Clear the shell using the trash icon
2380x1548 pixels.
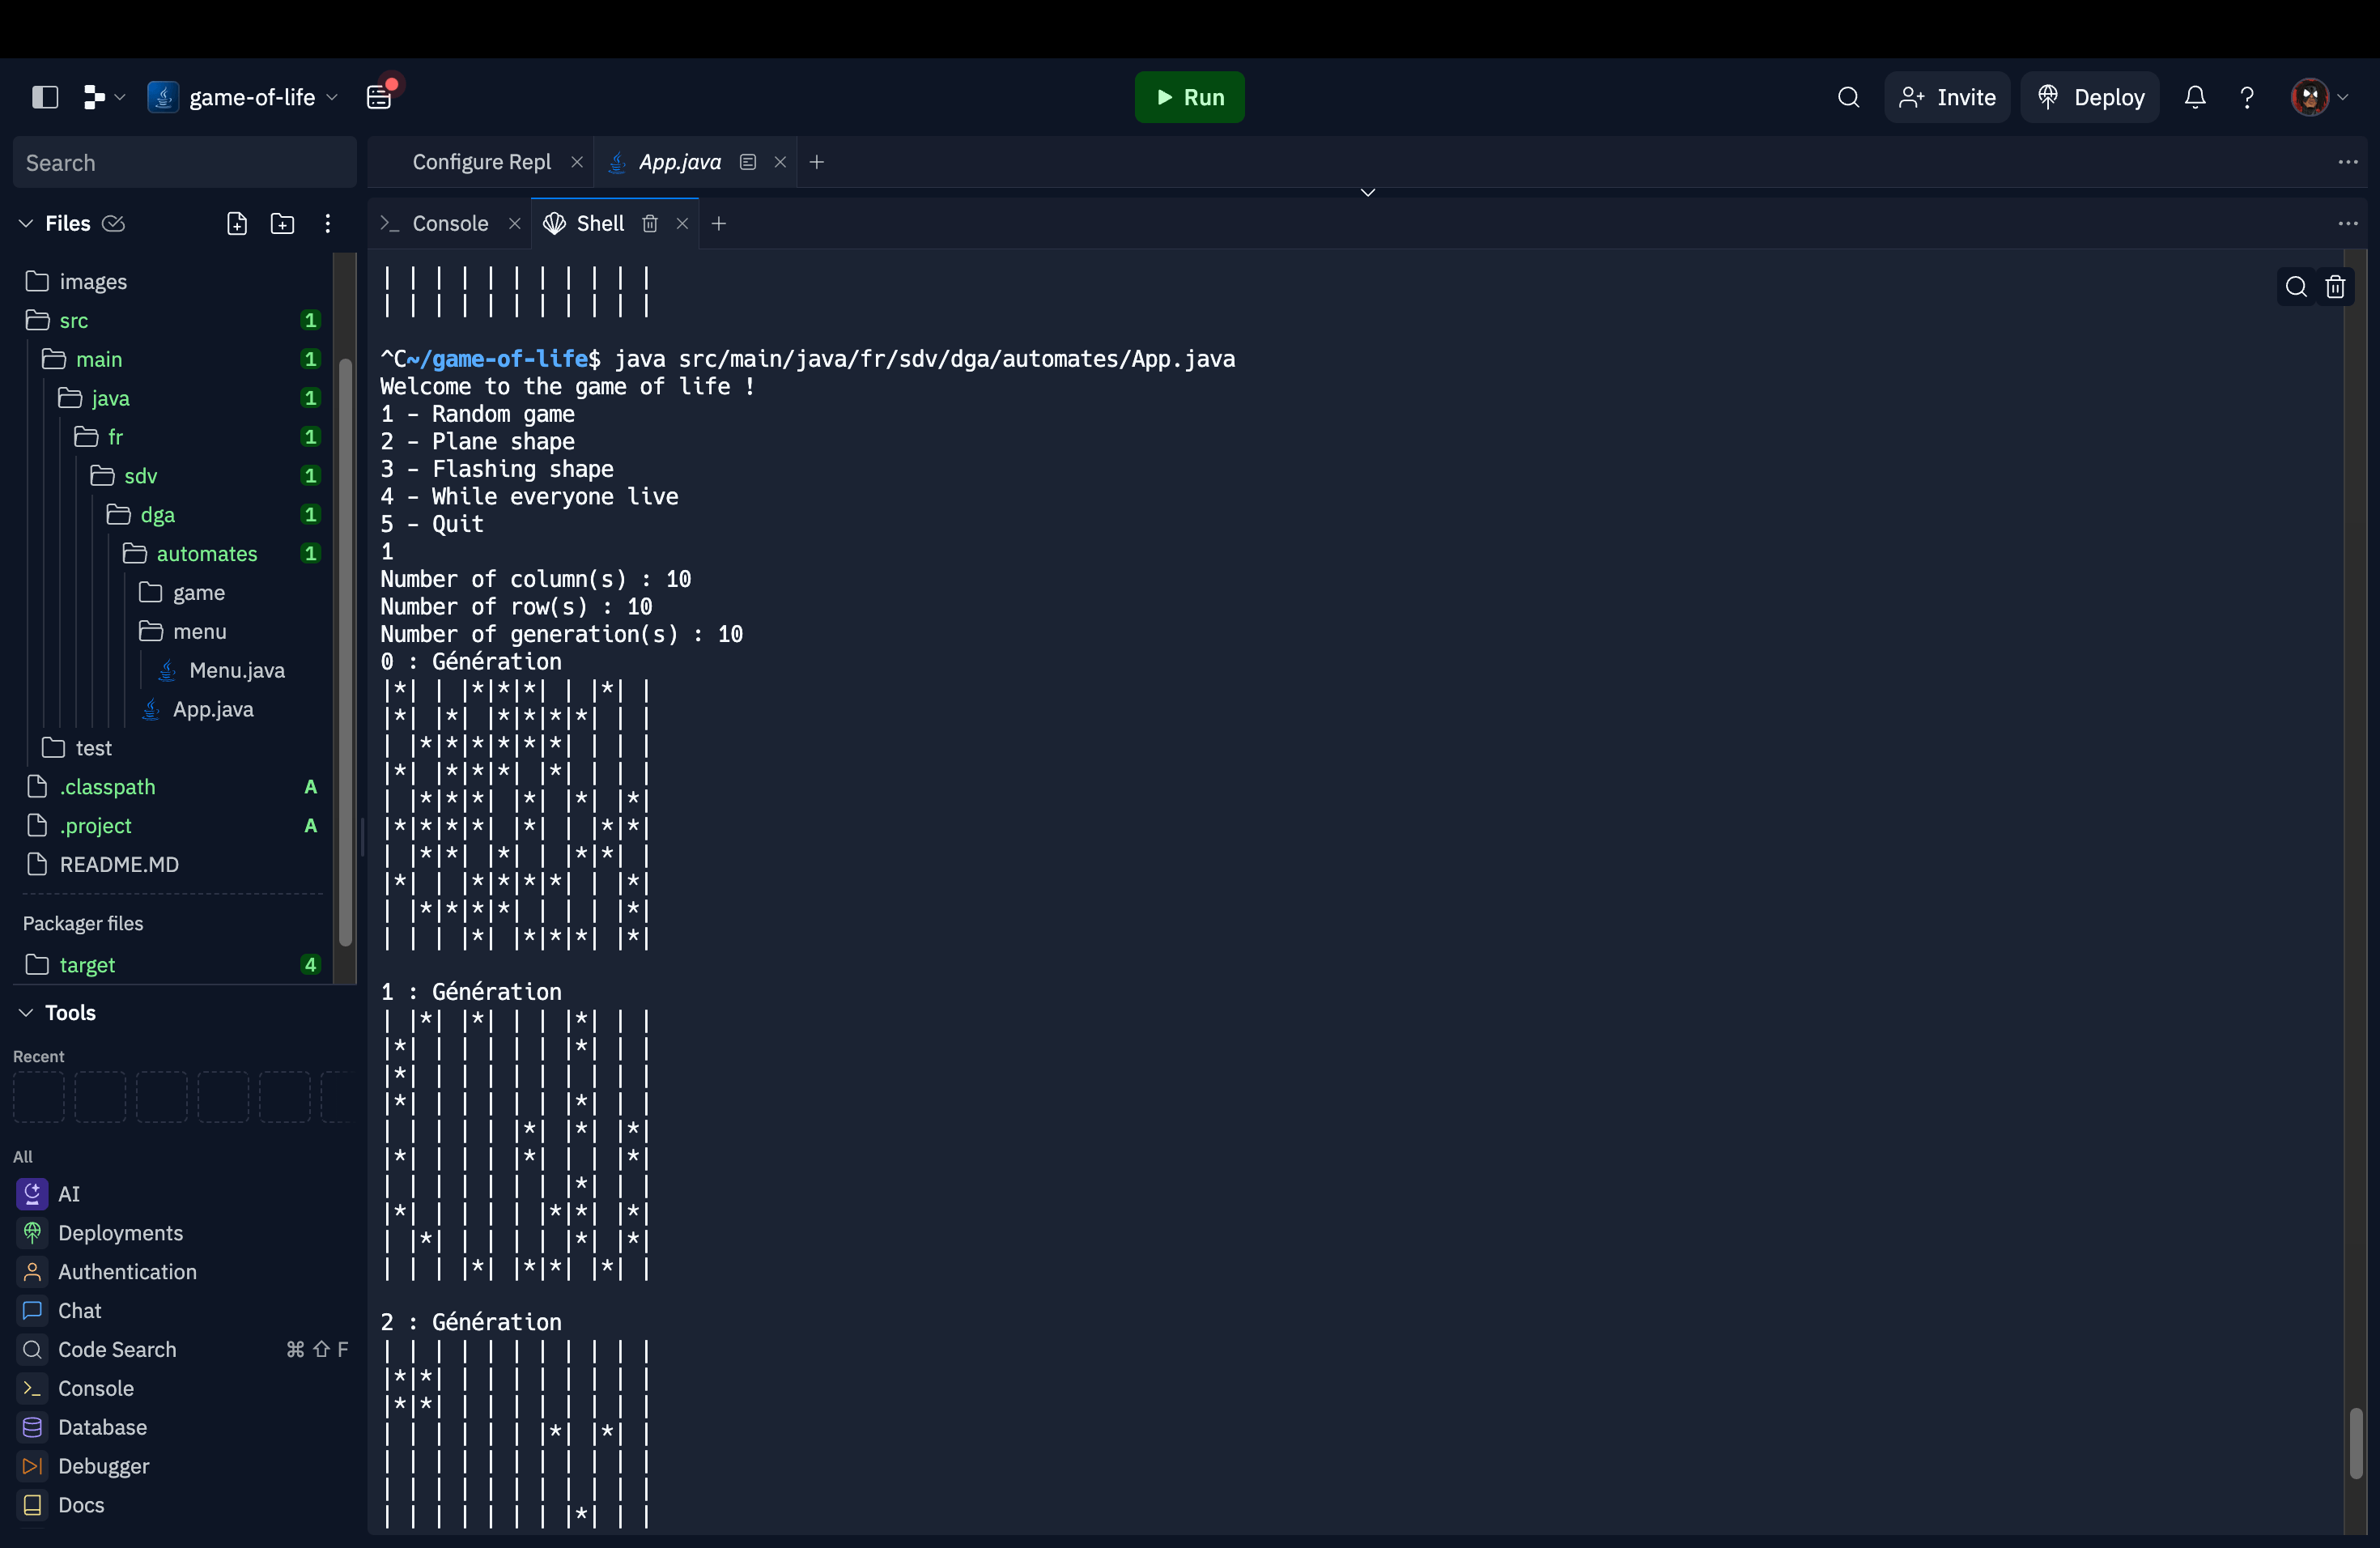pos(2335,288)
